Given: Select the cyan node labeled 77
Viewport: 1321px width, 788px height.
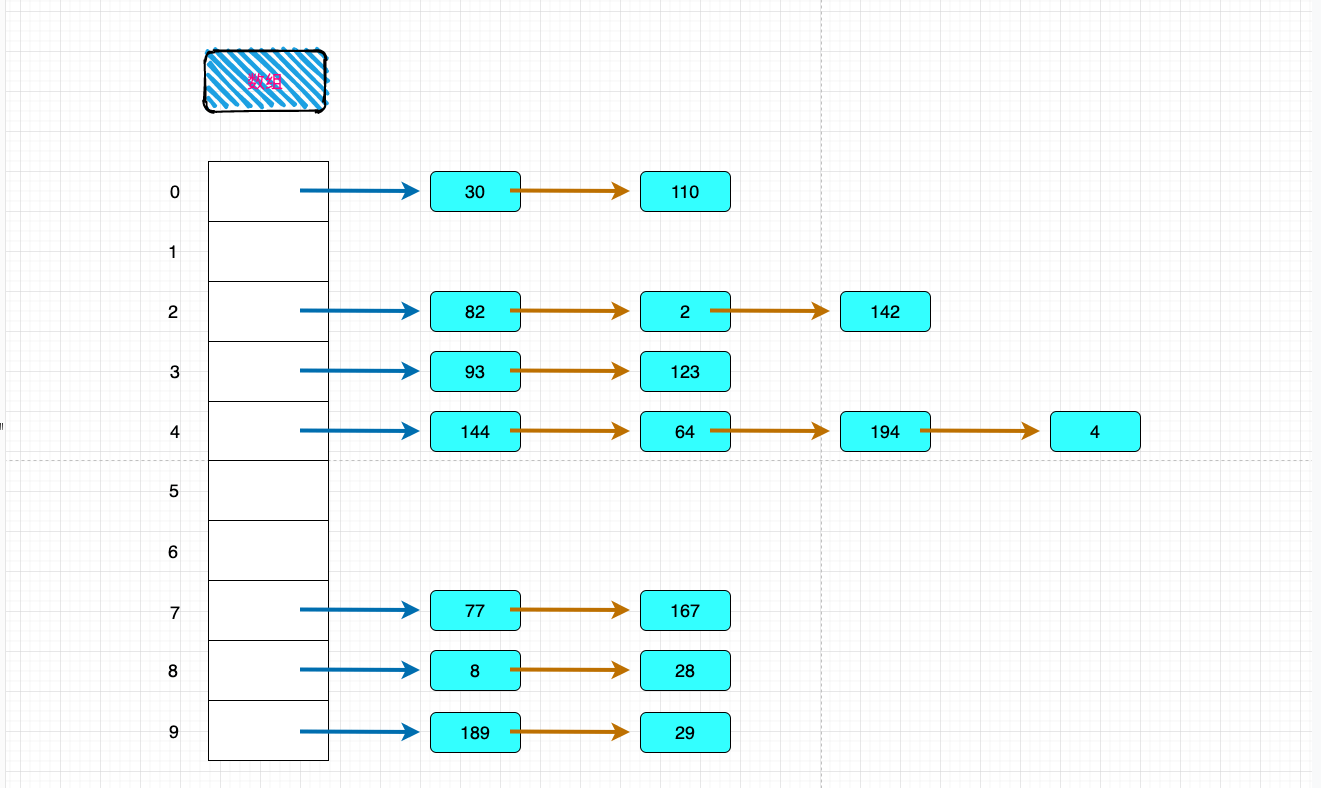Looking at the screenshot, I should pos(475,611).
